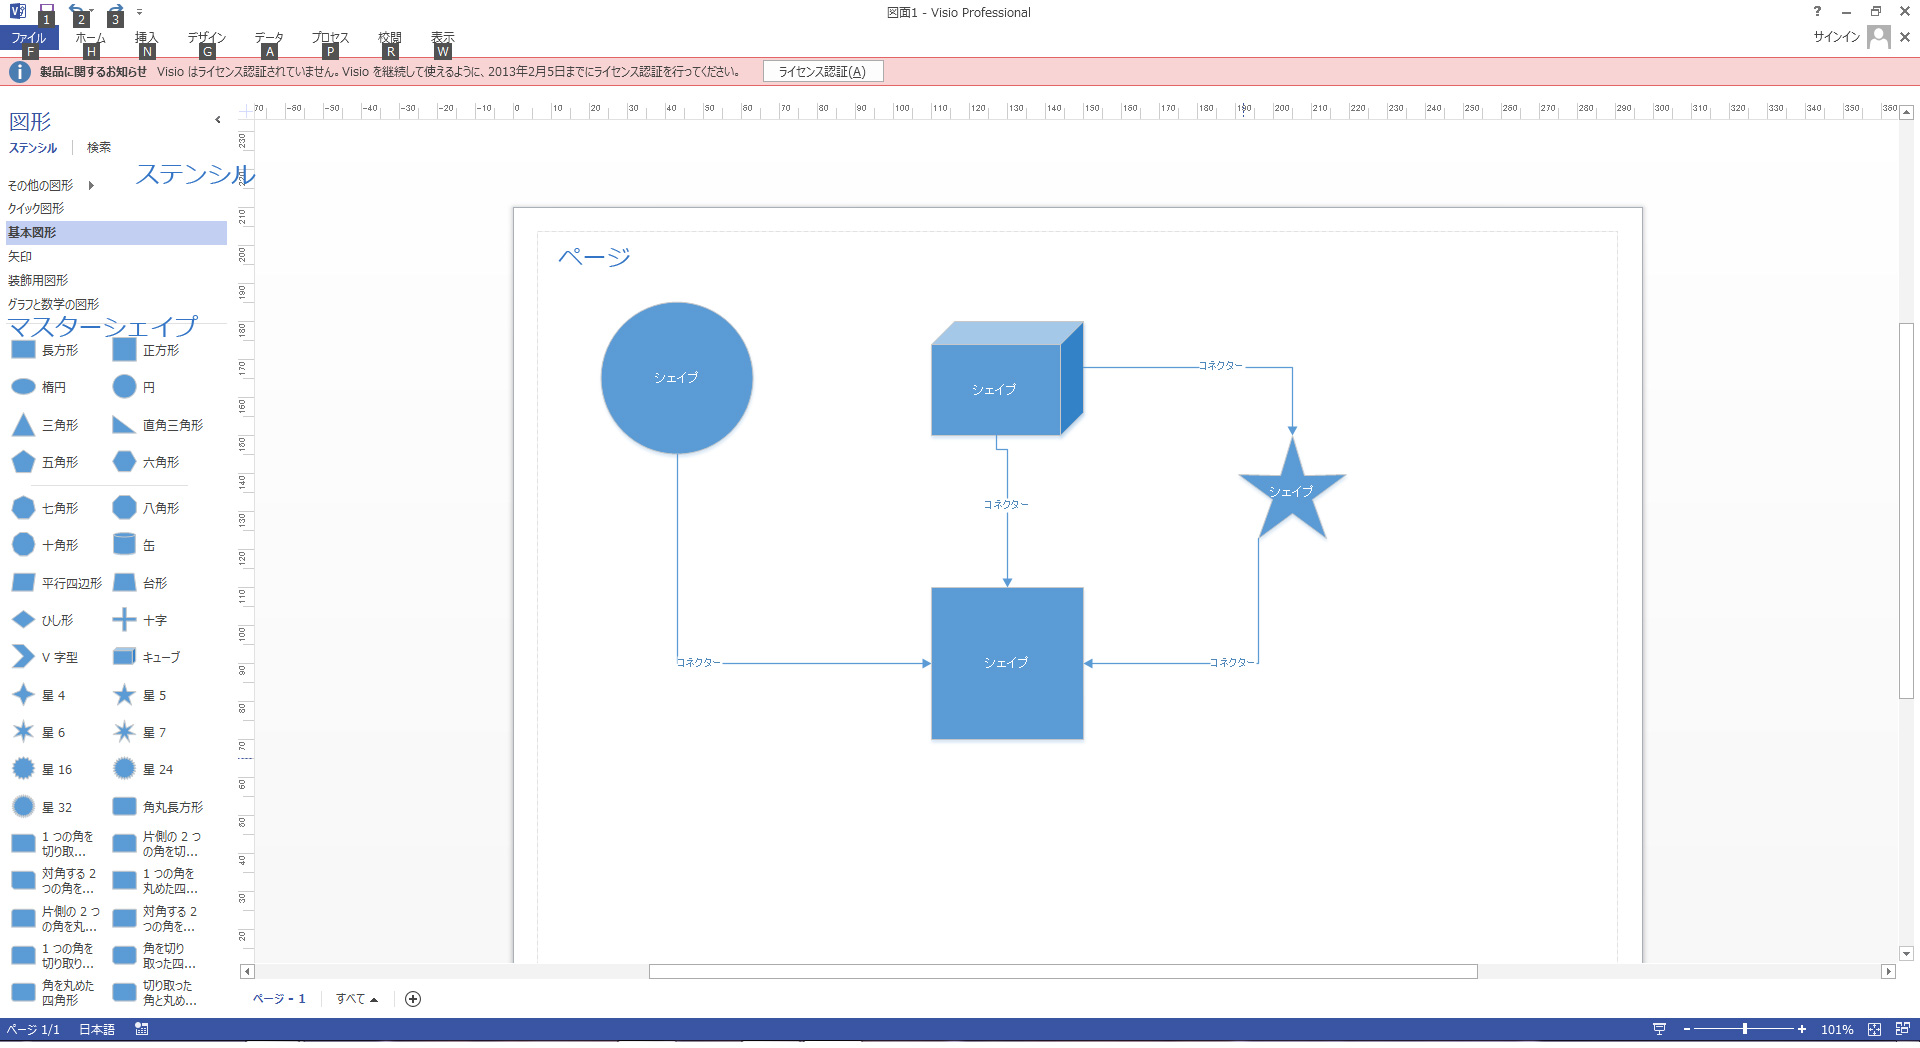Screen dimensions: 1920x1048
Task: Select the 楕円 ellipse master shape
Action: 39,387
